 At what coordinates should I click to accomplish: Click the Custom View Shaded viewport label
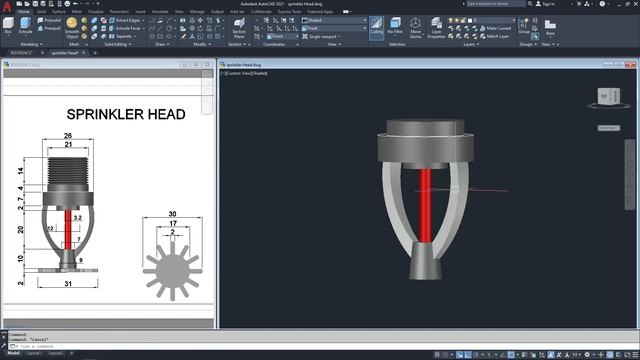click(x=244, y=73)
